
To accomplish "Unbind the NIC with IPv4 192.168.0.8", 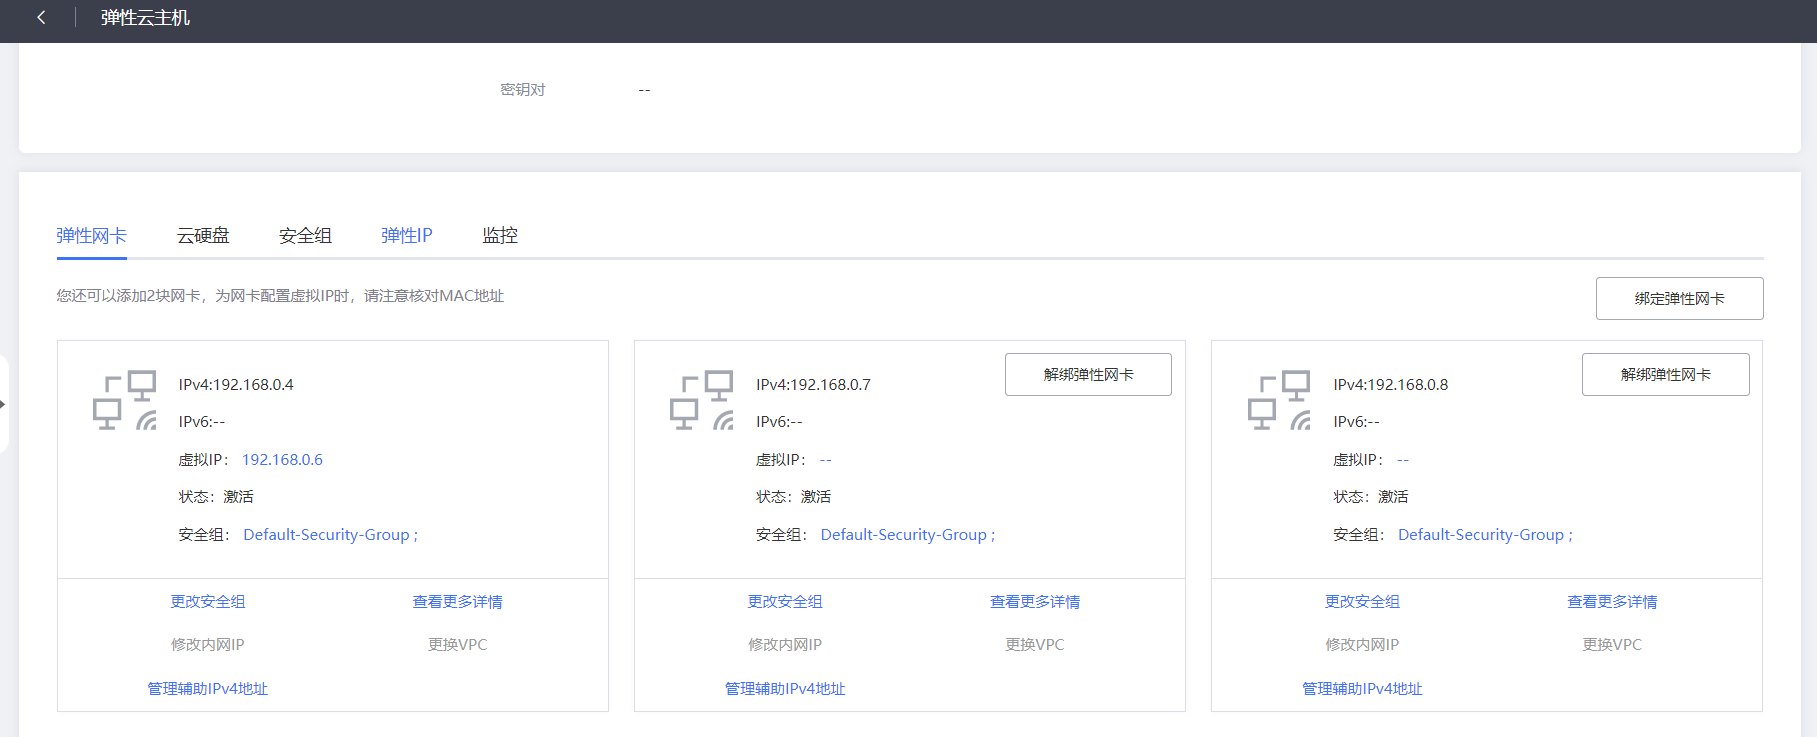I will point(1665,375).
